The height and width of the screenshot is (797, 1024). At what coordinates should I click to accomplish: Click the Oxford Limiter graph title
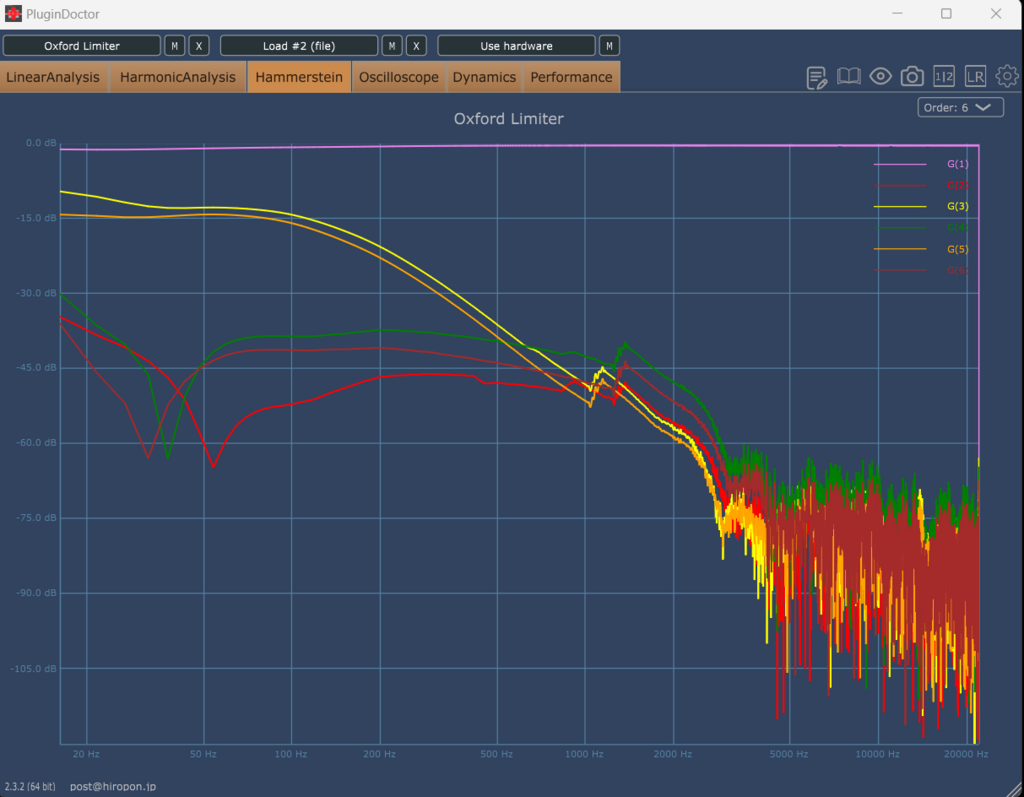tap(509, 119)
